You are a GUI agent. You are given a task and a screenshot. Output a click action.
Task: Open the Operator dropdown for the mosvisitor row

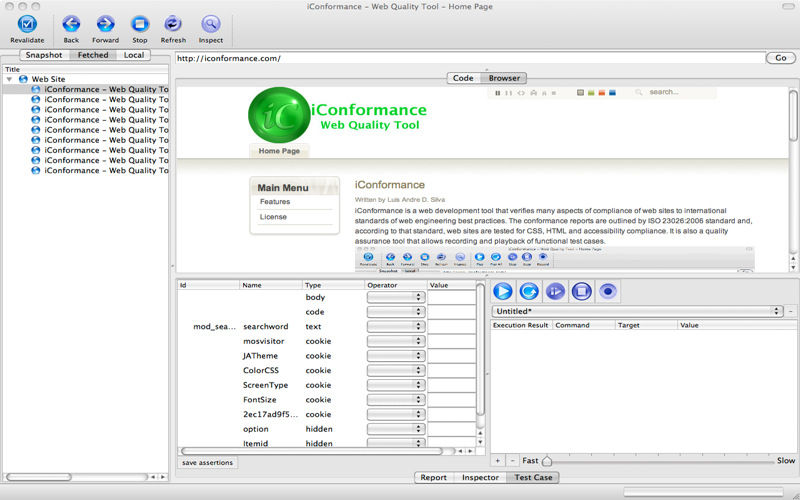click(x=396, y=341)
